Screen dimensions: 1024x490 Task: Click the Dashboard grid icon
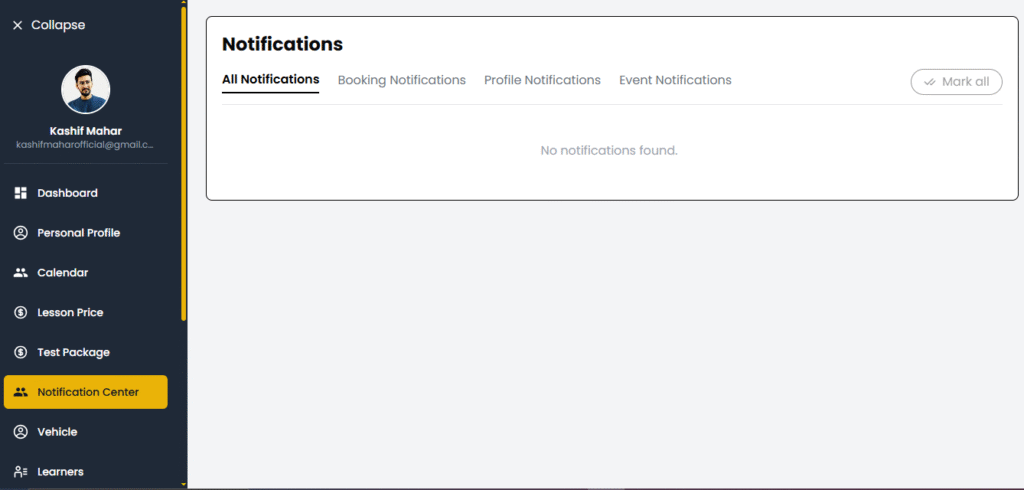click(20, 193)
